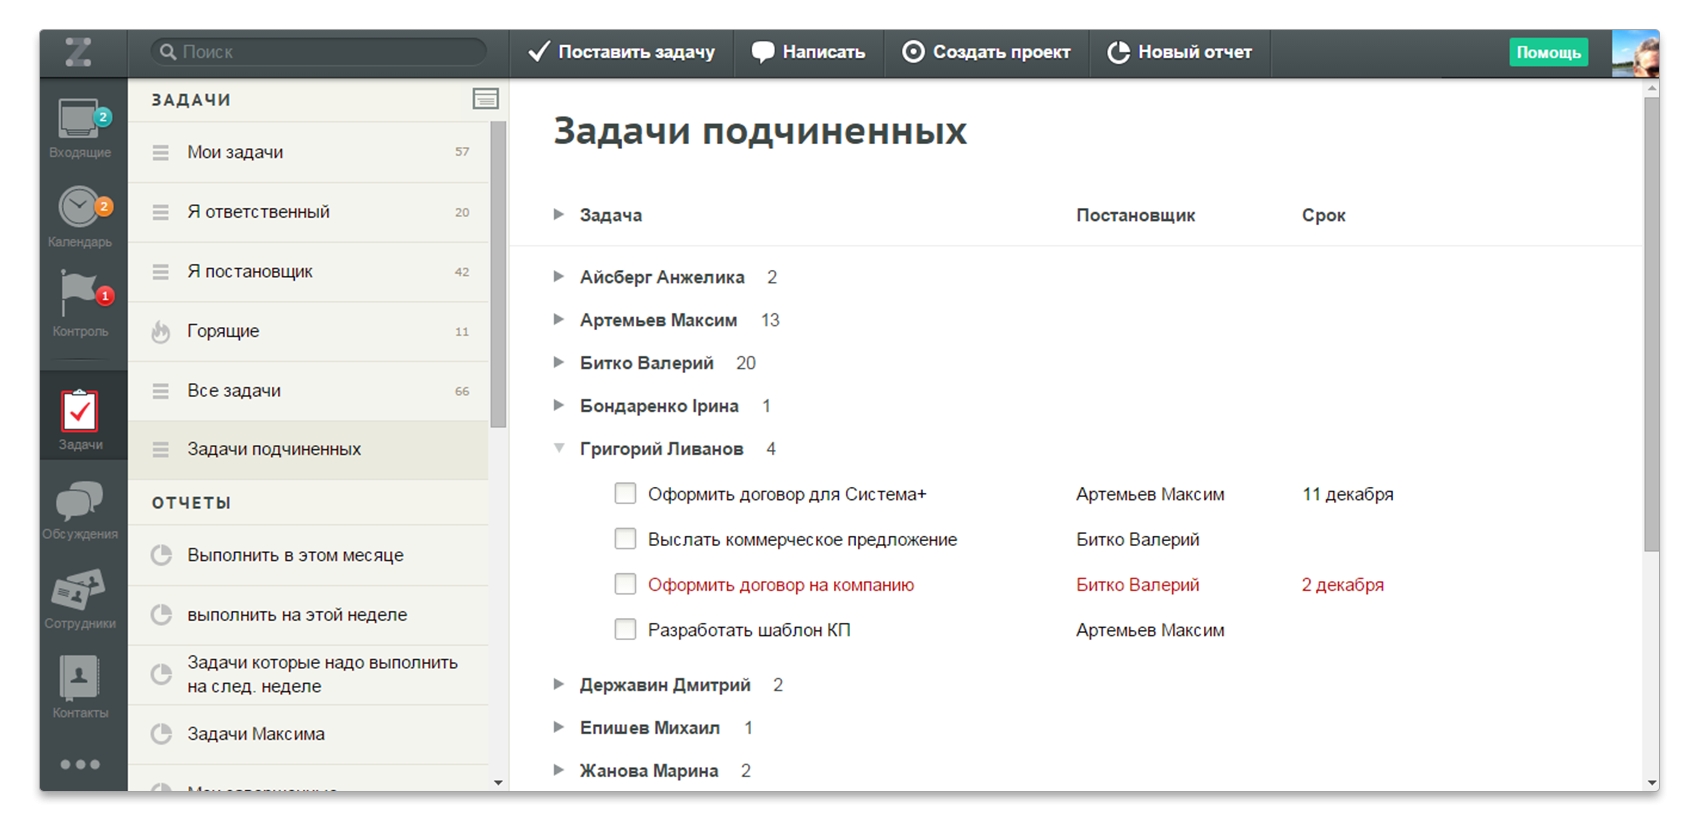The width and height of the screenshot is (1702, 839).
Task: Click the drag handle icon of Все задачи
Action: click(x=160, y=391)
